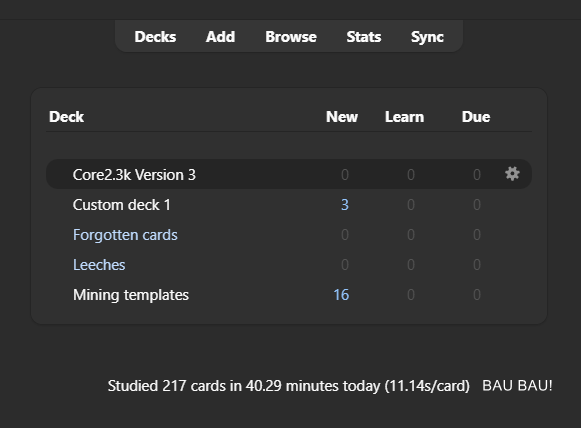Click the due count of Leeches deck

click(x=477, y=265)
